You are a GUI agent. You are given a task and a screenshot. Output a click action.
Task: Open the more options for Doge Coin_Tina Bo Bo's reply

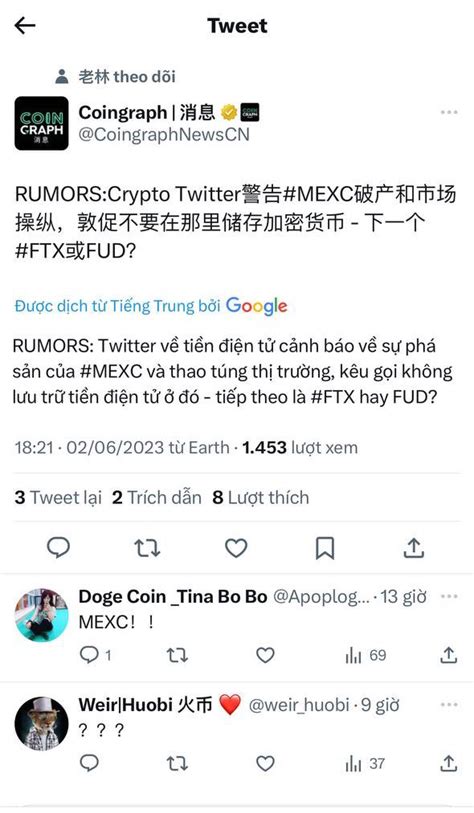pyautogui.click(x=449, y=596)
